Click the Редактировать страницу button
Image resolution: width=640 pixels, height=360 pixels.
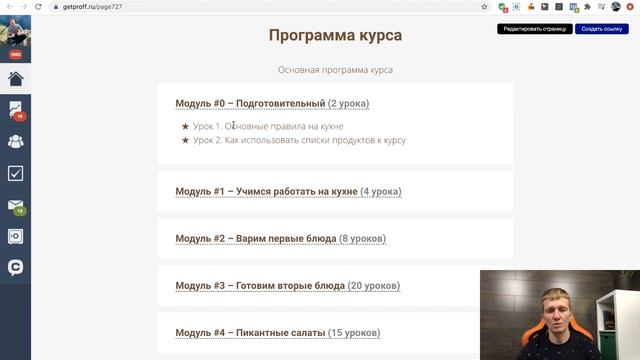pyautogui.click(x=535, y=29)
